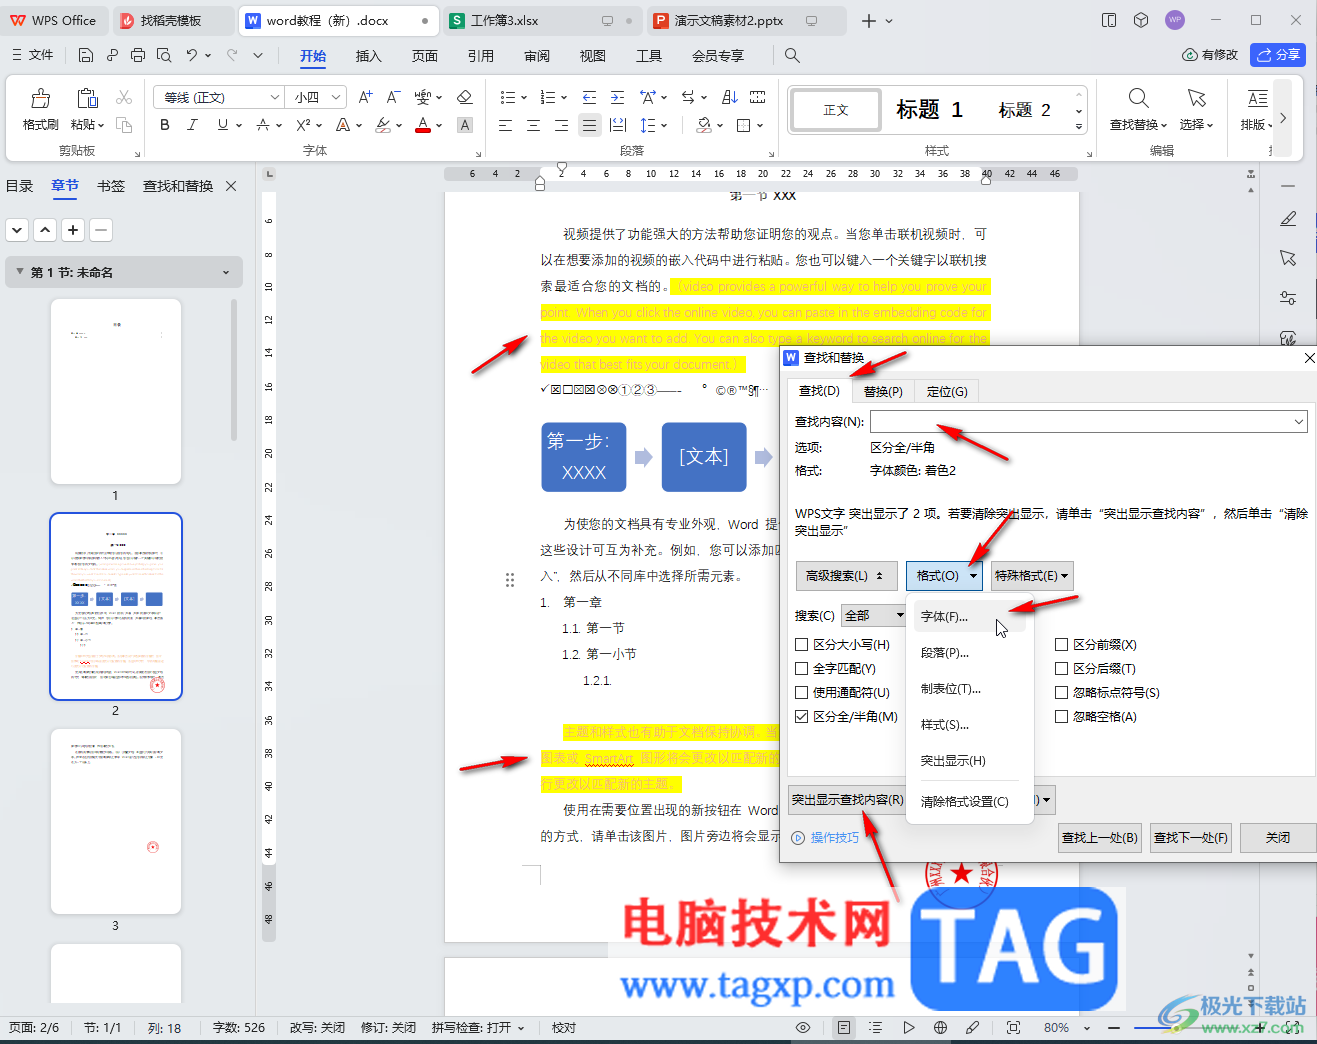The width and height of the screenshot is (1317, 1044).
Task: Click the new tab plus icon
Action: 869,20
